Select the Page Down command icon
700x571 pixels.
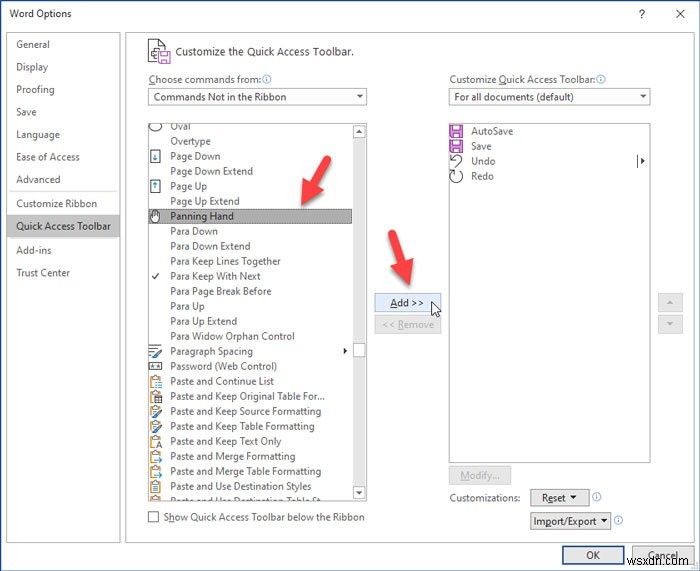(155, 156)
